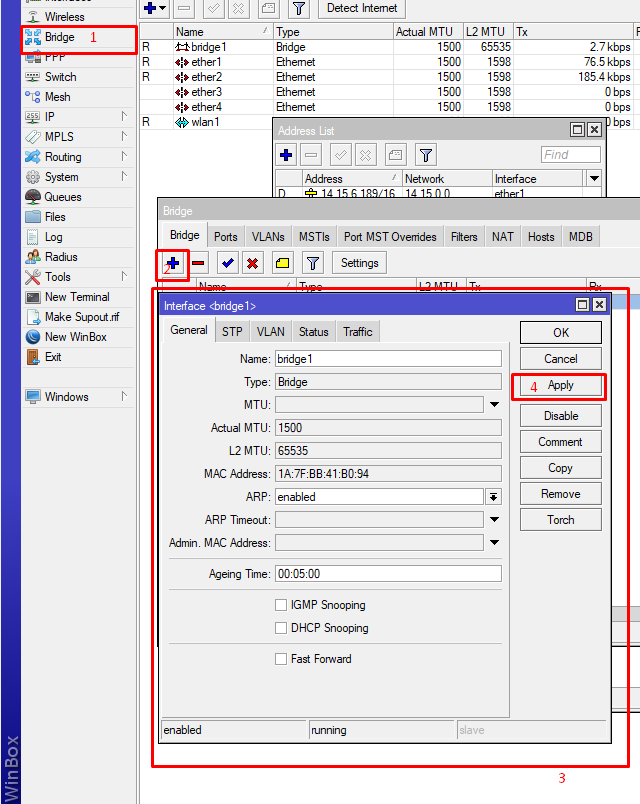Click the blue checkmark enable icon in Bridge toolbar

[228, 263]
